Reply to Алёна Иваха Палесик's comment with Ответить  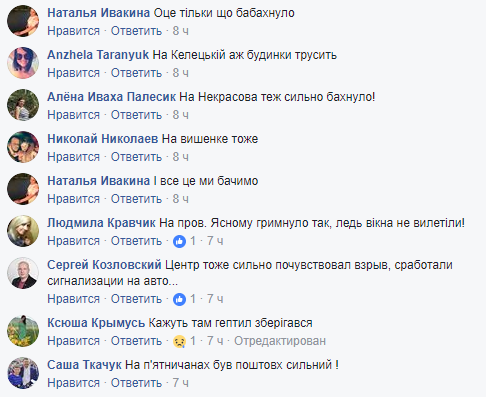point(136,115)
